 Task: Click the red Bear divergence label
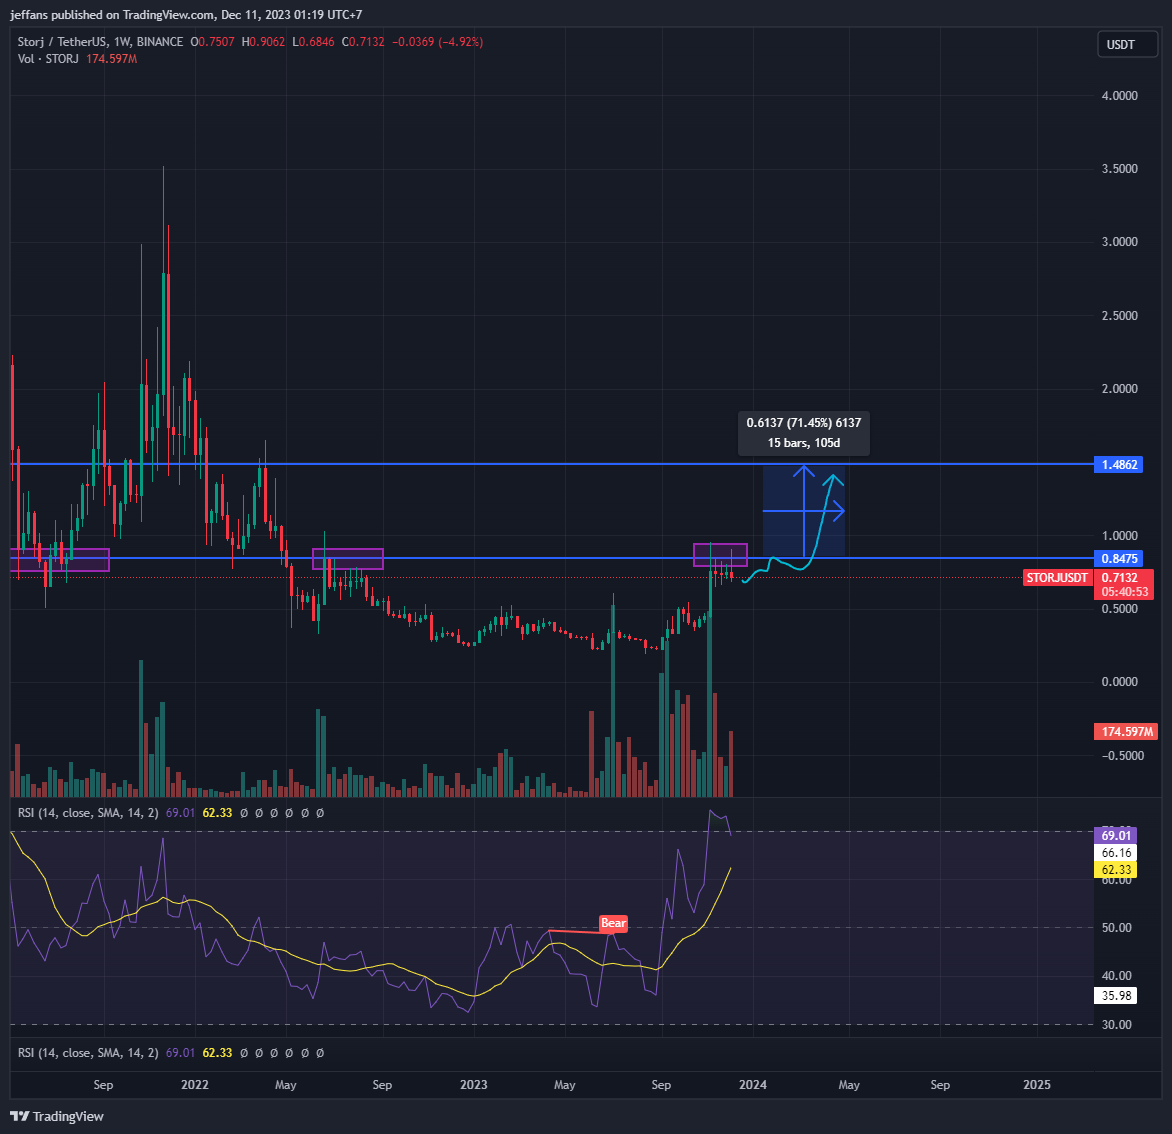pos(613,923)
